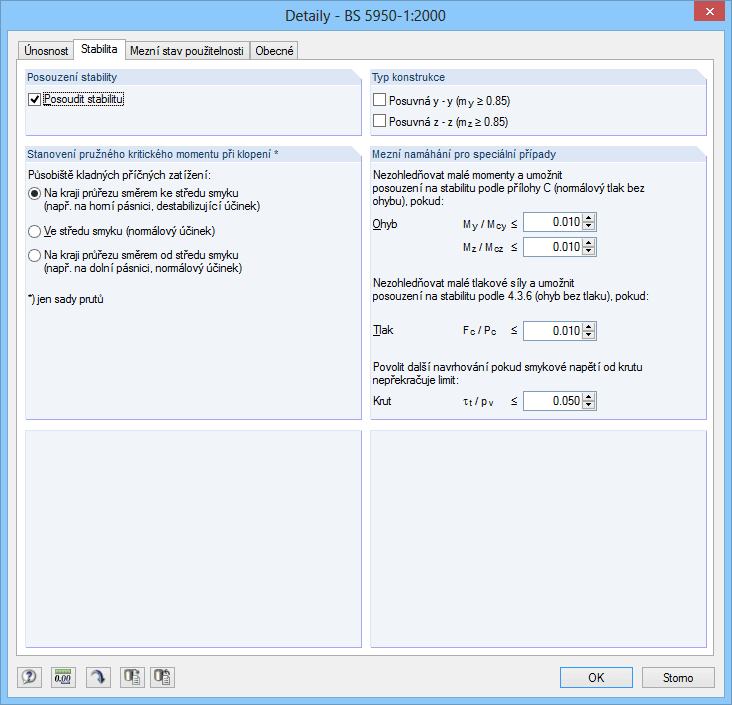Close the Detaily dialog window
The image size is (732, 705).
(710, 12)
